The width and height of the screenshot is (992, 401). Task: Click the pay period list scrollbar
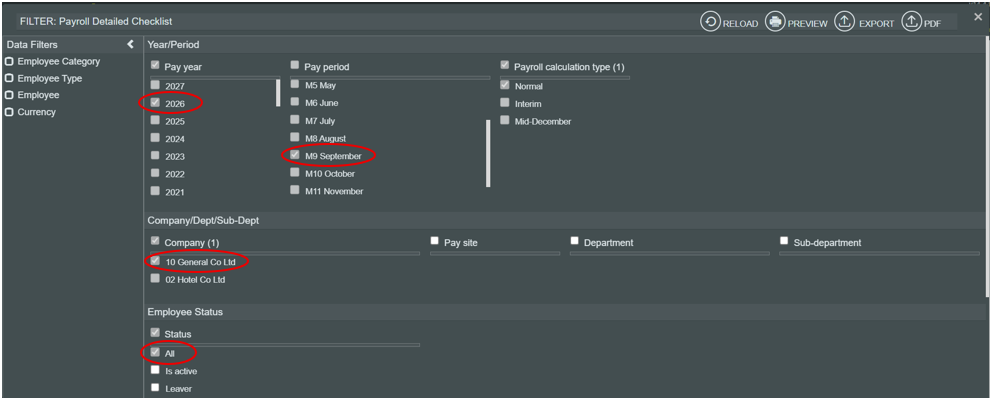pyautogui.click(x=488, y=154)
